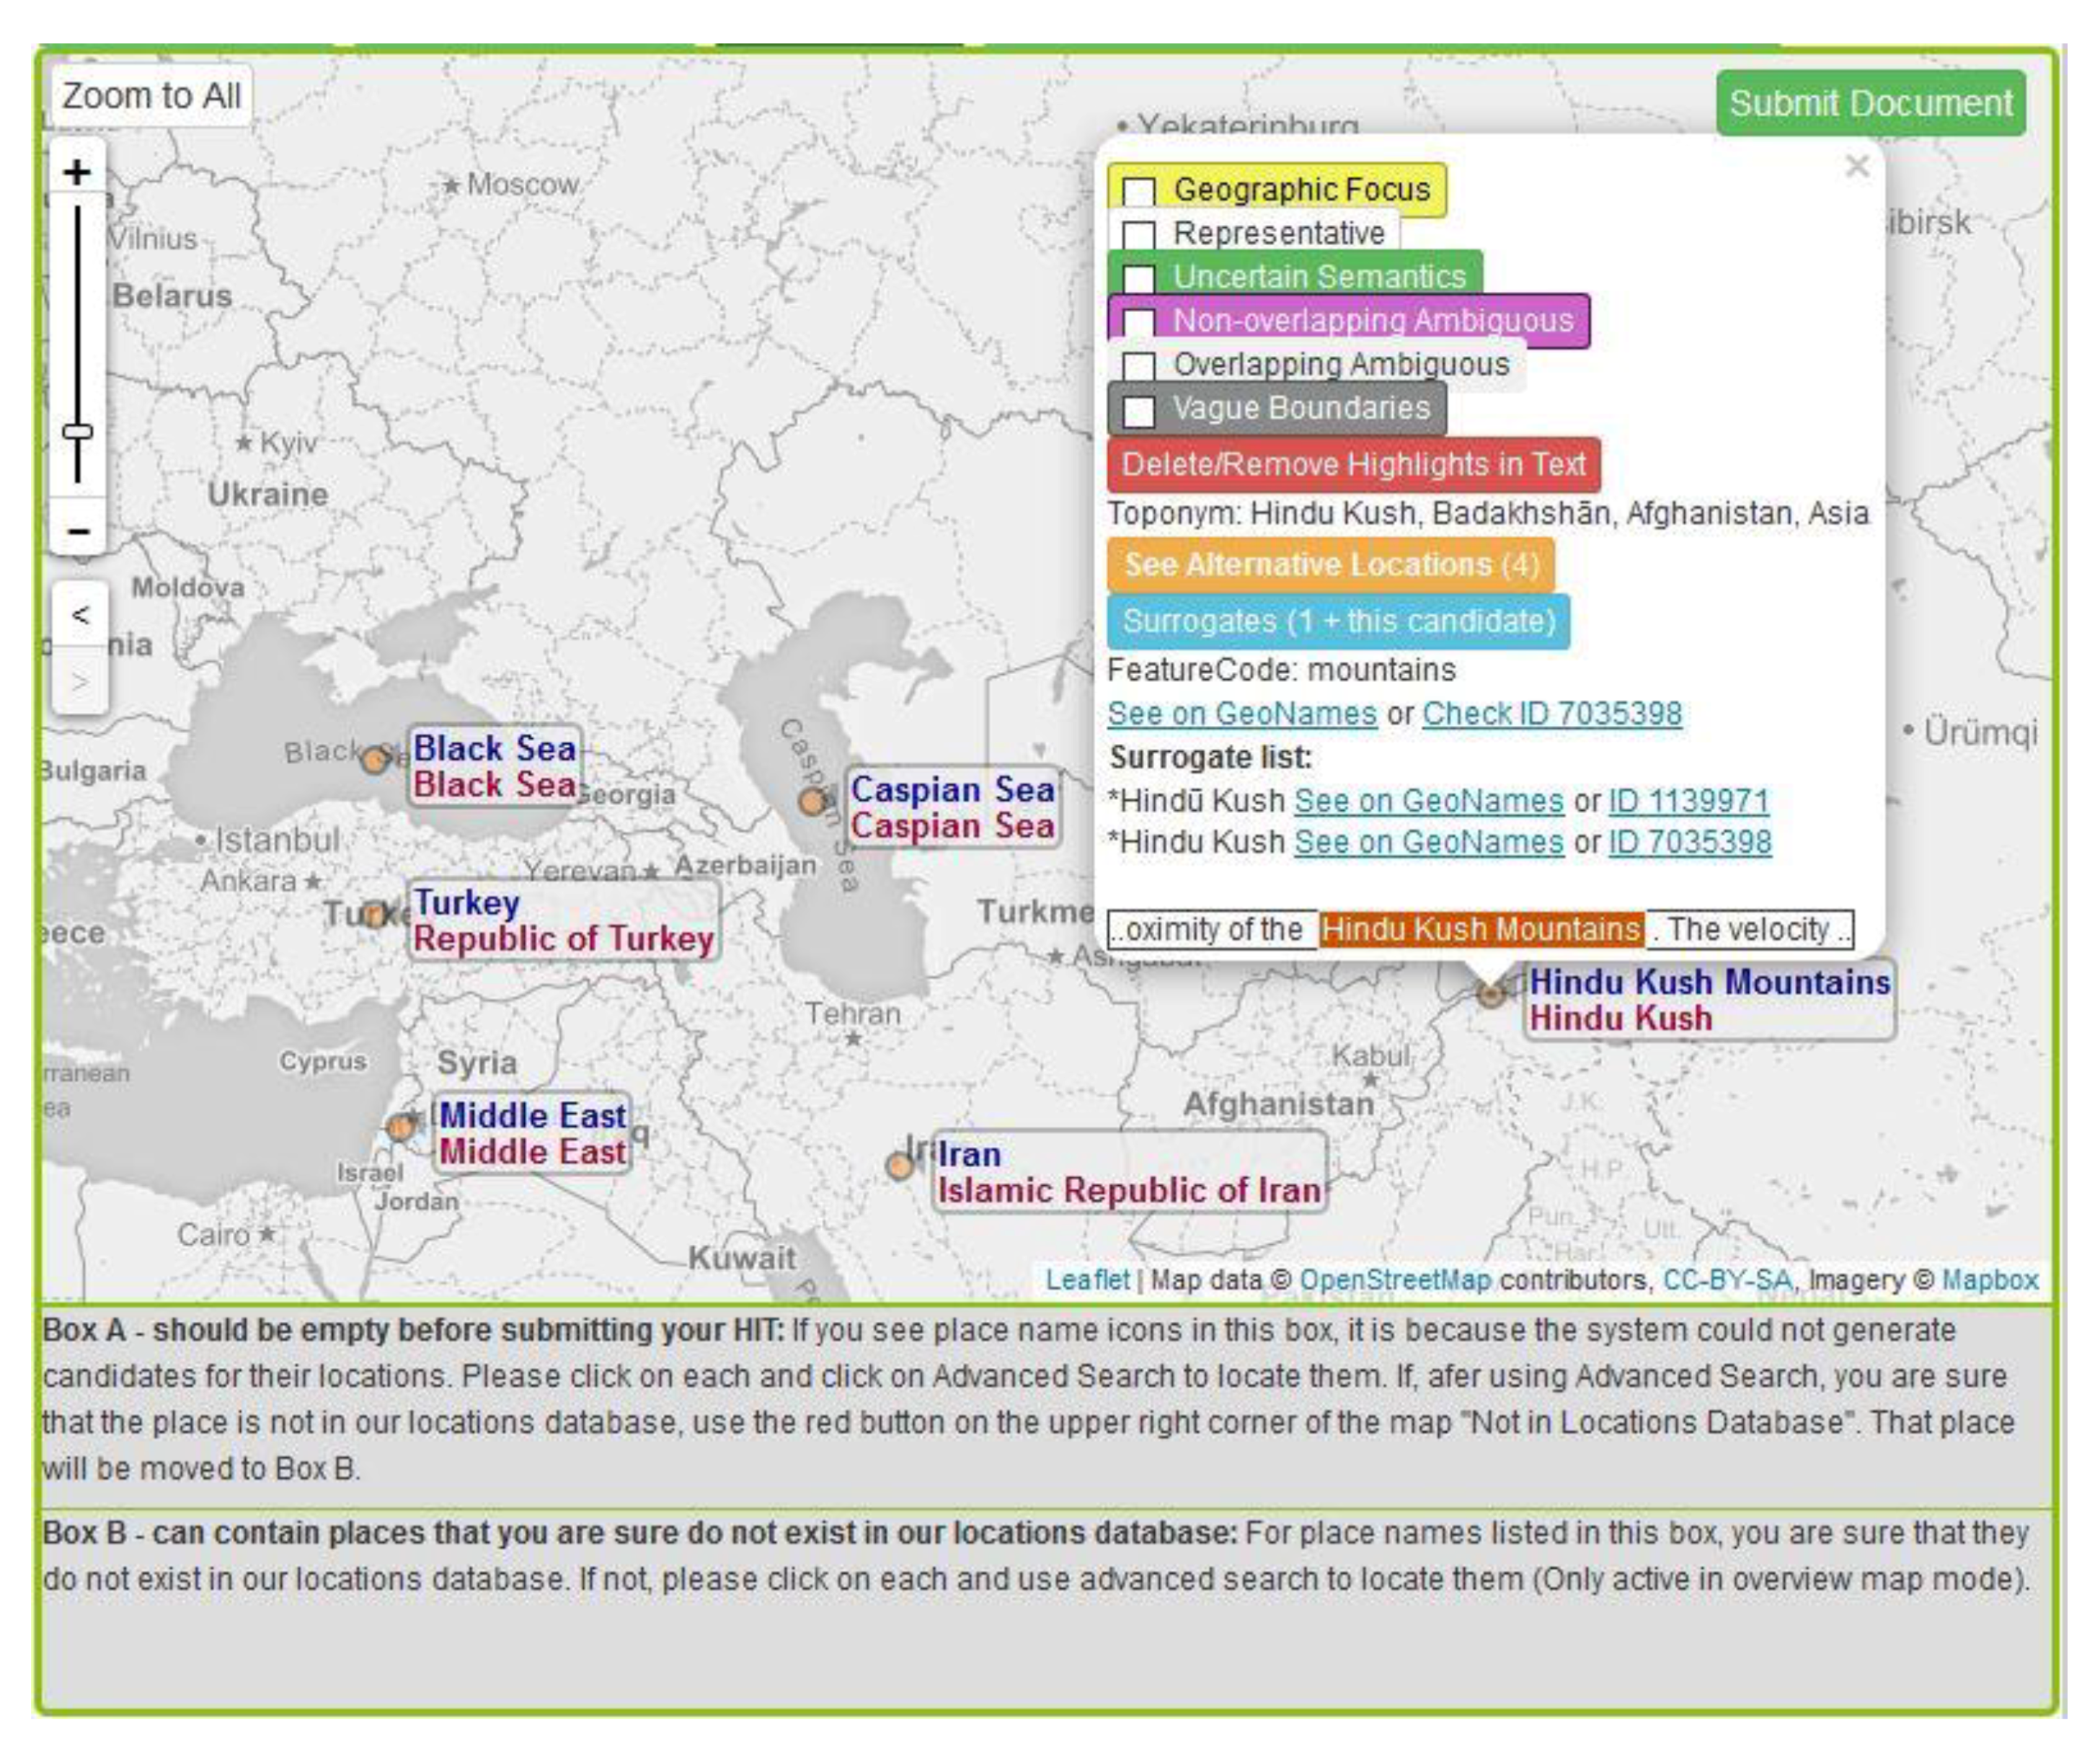Click the Zoom to All button
The image size is (2100, 1756).
(151, 96)
